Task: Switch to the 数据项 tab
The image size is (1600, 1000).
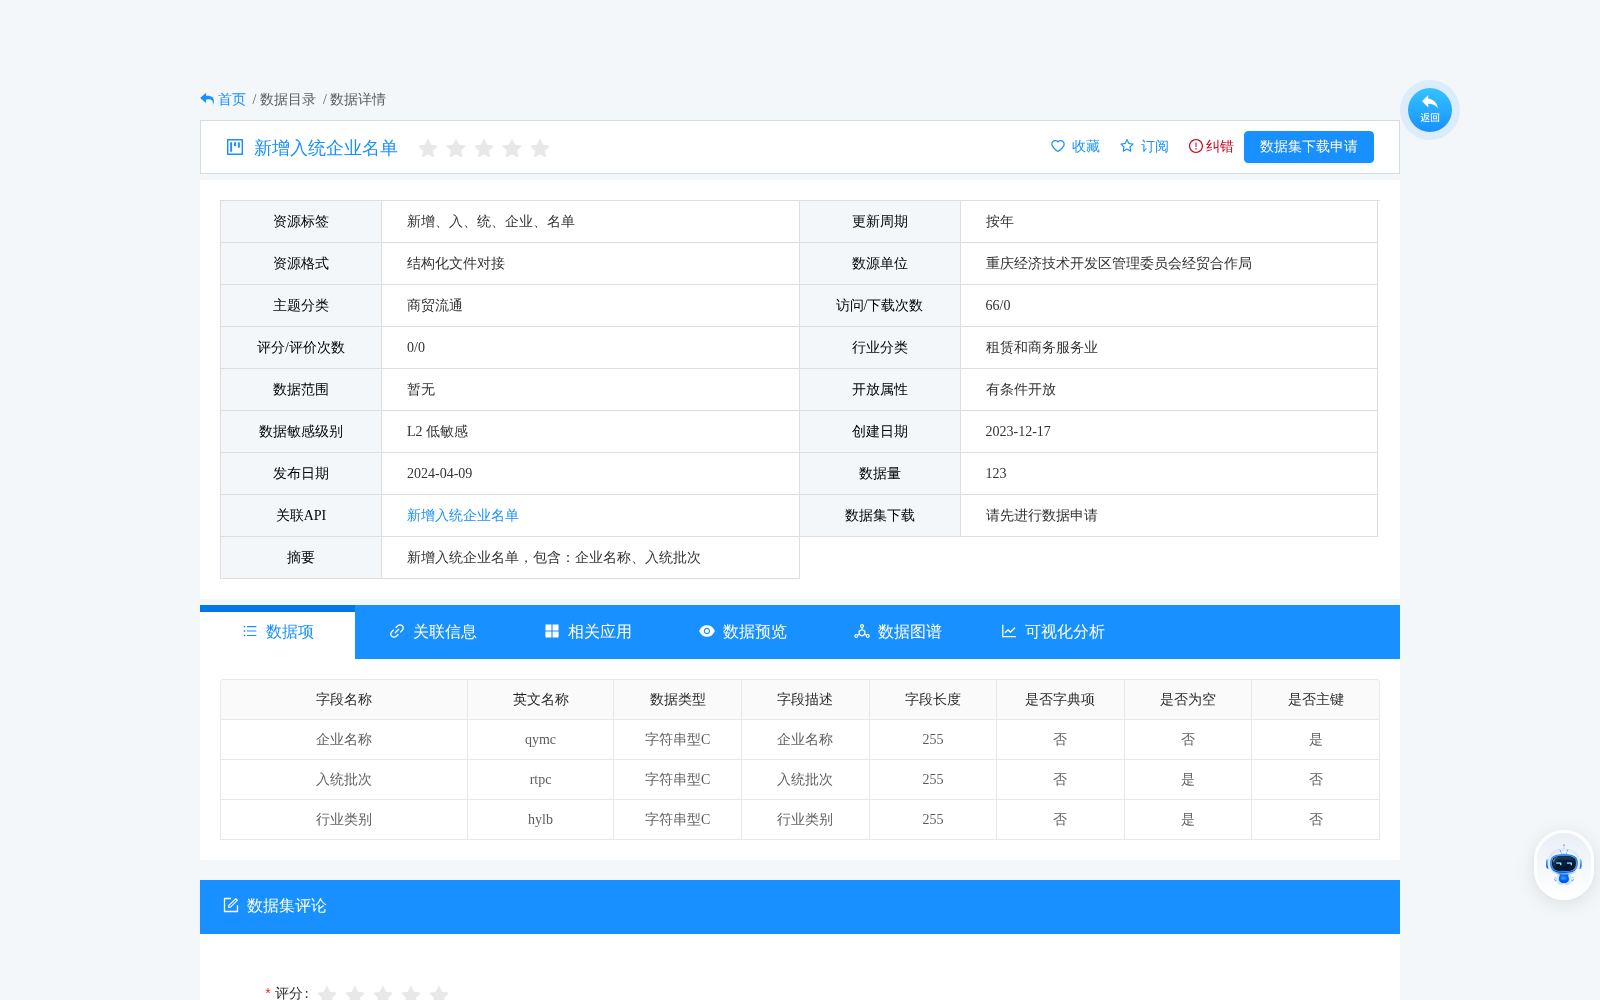Action: (278, 632)
